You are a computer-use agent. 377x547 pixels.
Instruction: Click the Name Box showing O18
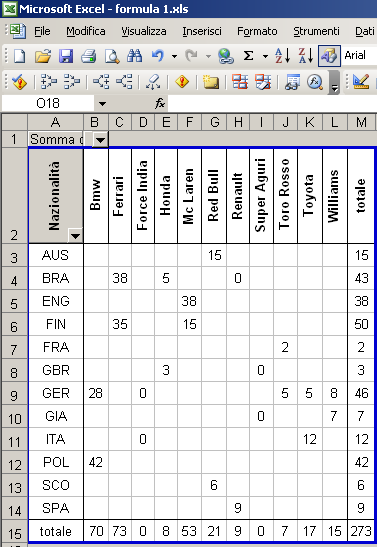[48, 103]
